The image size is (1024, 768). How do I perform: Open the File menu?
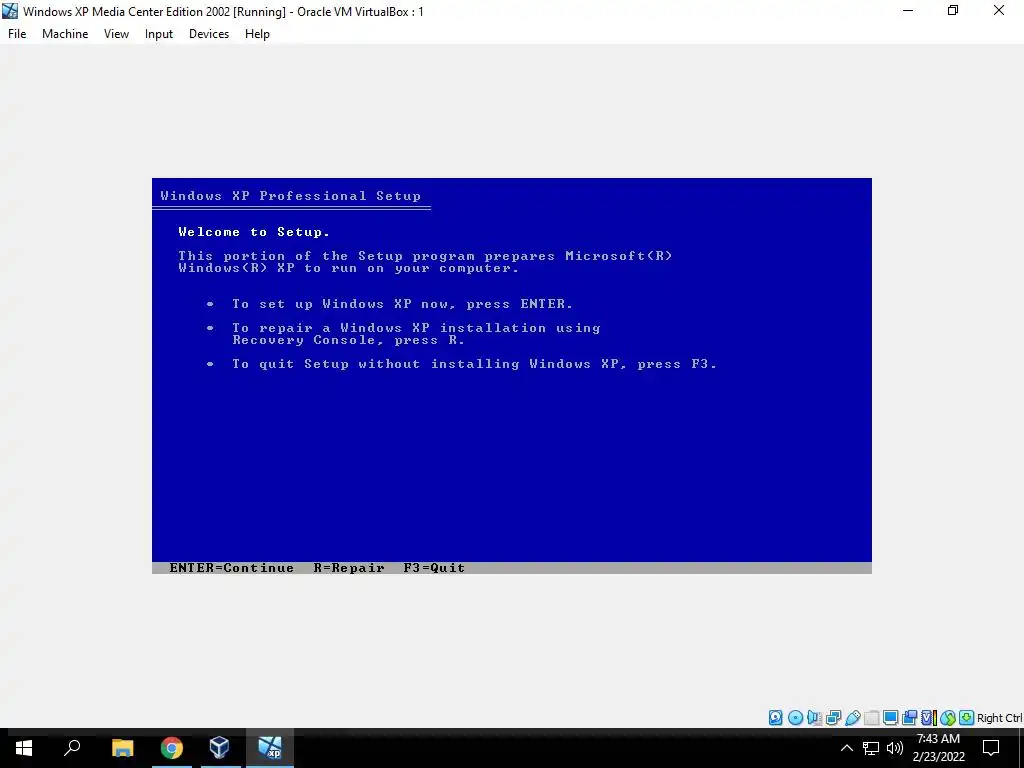(17, 34)
